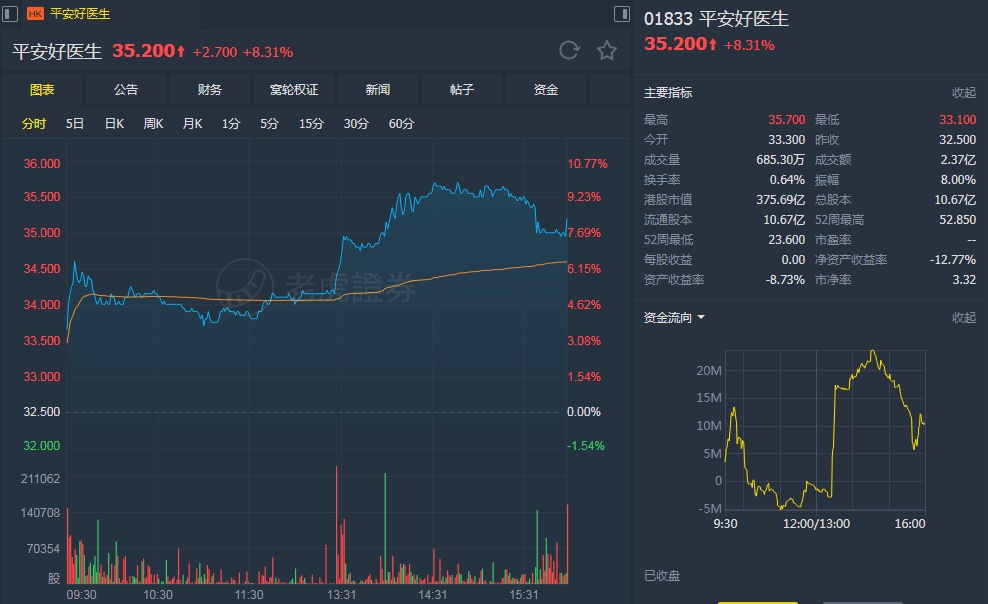Switch chart to 月K

pos(192,123)
